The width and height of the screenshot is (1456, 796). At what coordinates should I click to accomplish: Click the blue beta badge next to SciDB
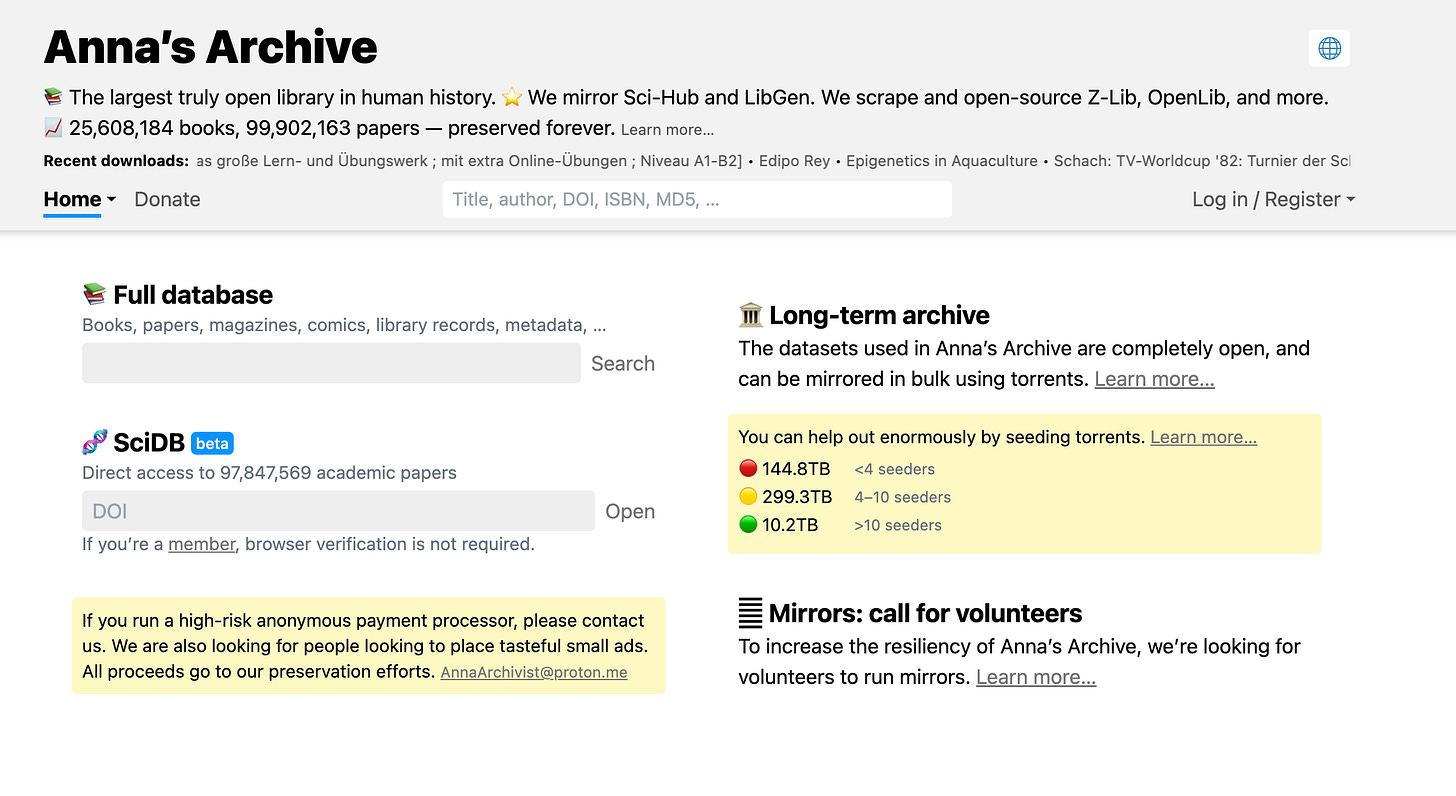[x=212, y=443]
